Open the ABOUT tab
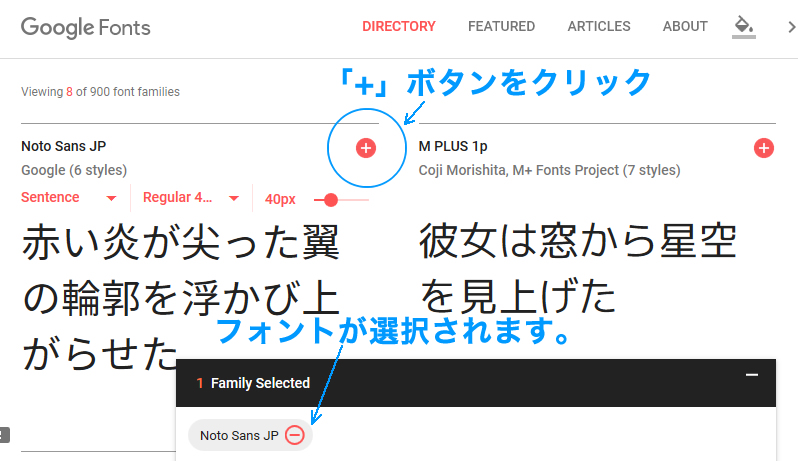798x461 pixels. point(685,26)
